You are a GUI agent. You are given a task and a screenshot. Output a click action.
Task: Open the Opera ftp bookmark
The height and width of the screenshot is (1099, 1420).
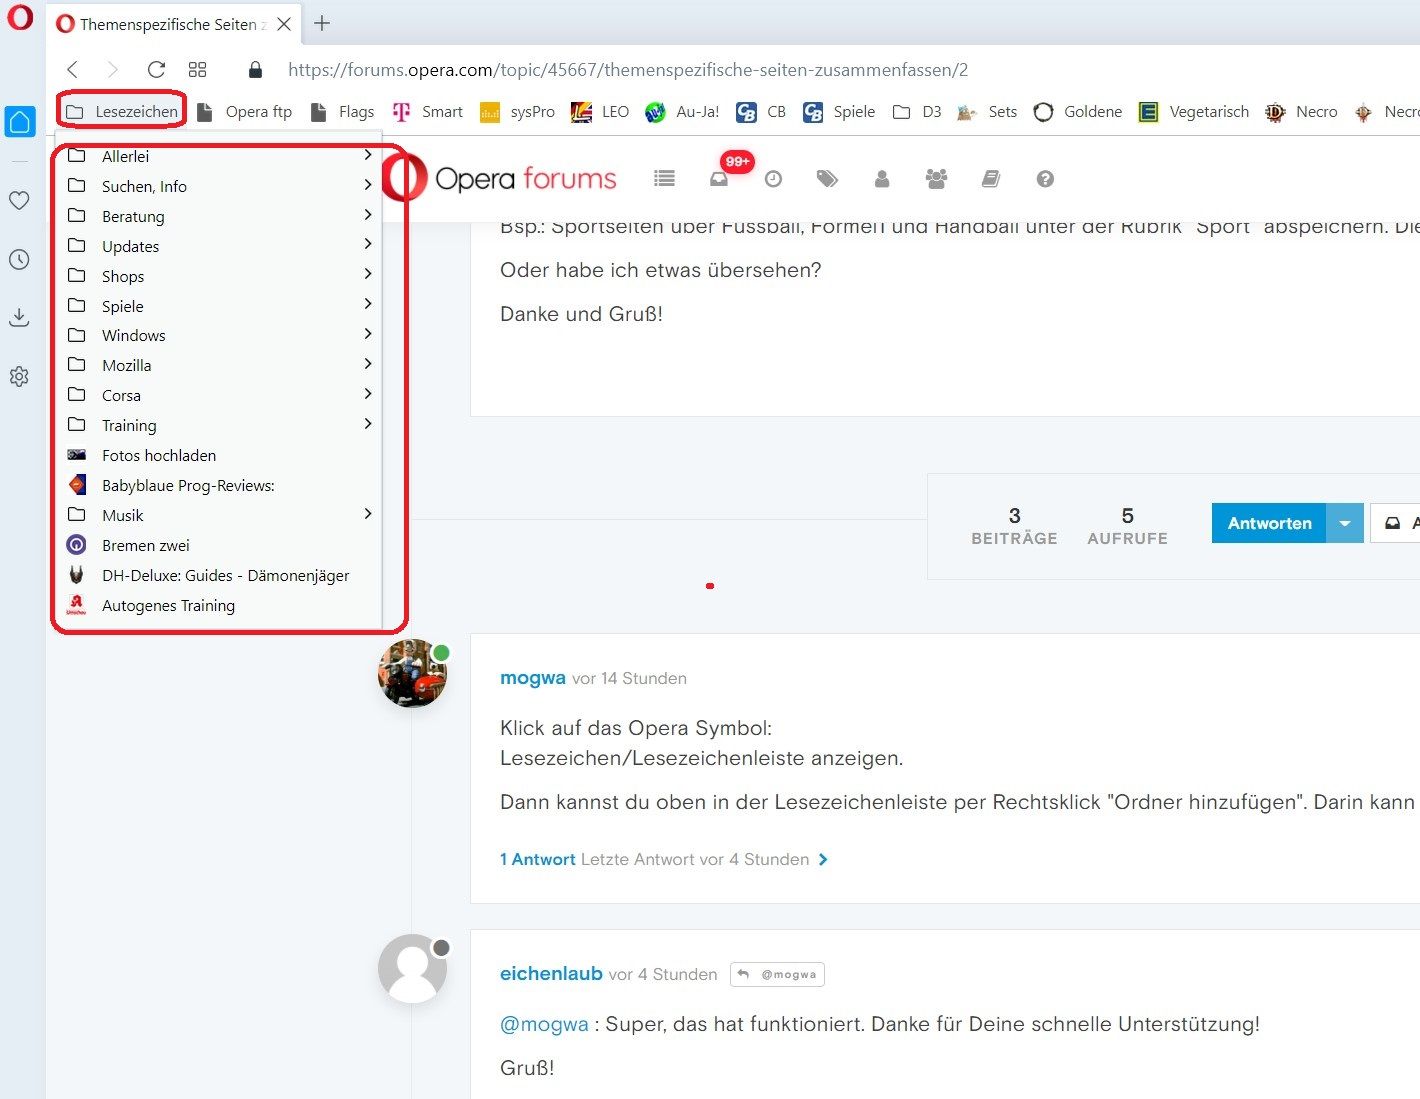(245, 112)
